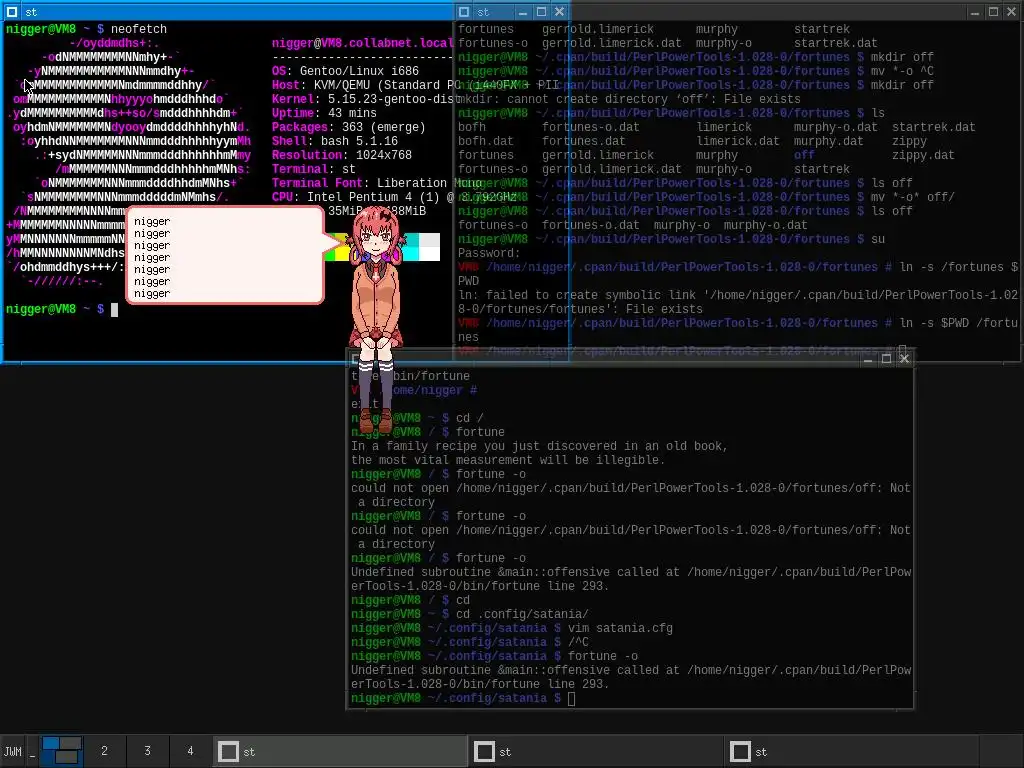Click the blue 'off' directory name
The height and width of the screenshot is (768, 1024).
pos(805,155)
